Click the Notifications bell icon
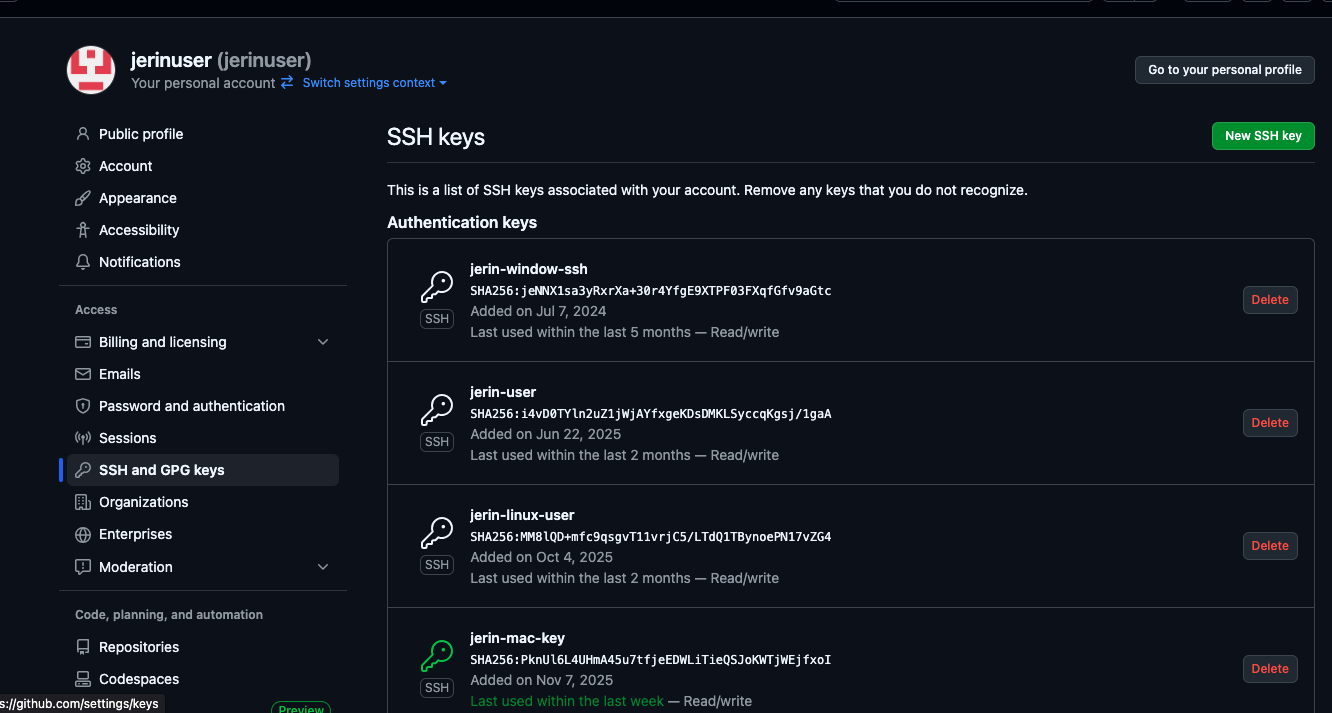The height and width of the screenshot is (713, 1332). (x=83, y=262)
